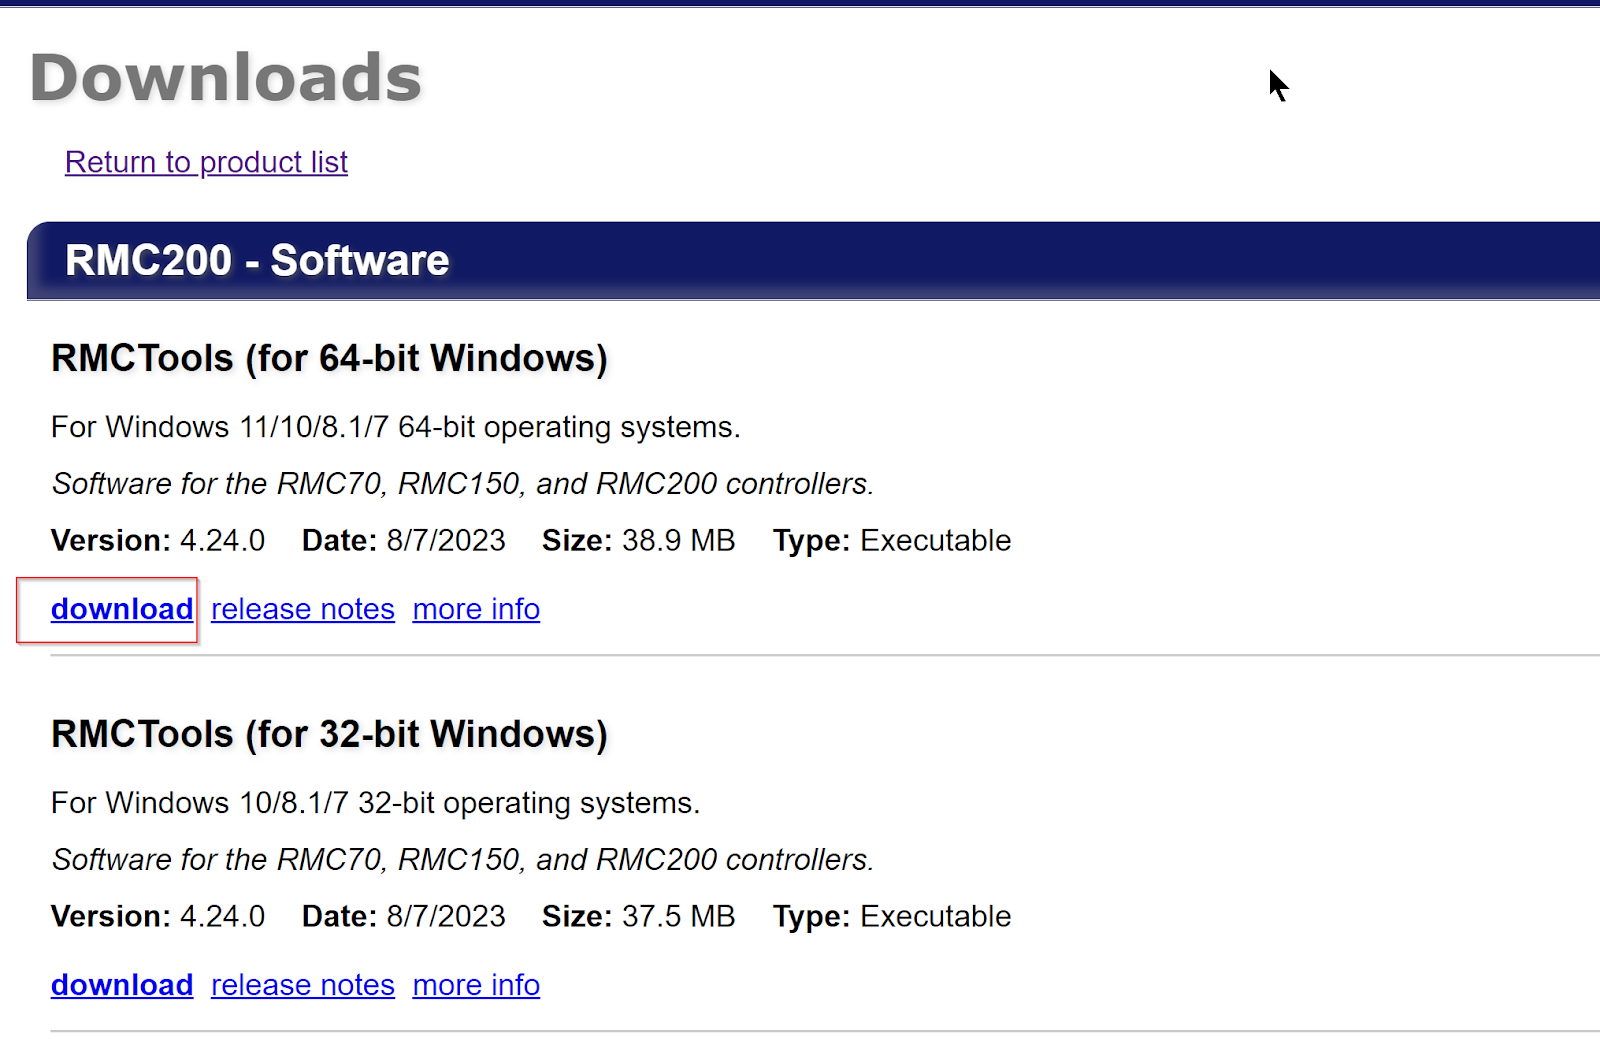Viewport: 1600px width, 1041px height.
Task: Open release notes for 64-bit RMCTools
Action: coord(303,609)
